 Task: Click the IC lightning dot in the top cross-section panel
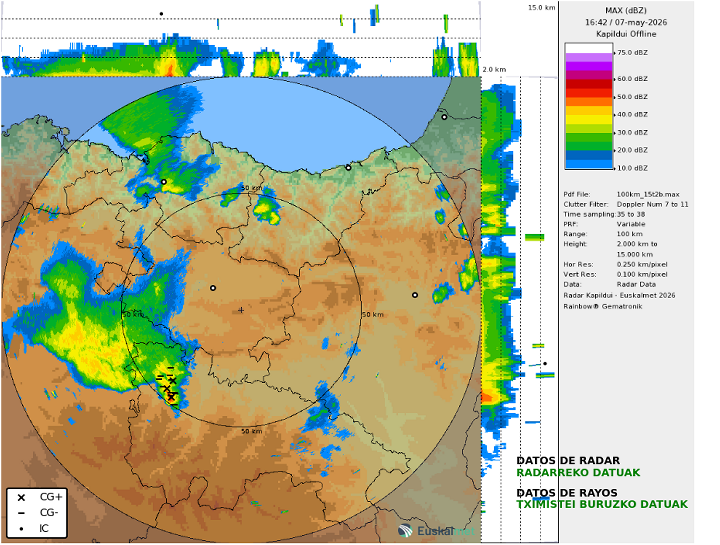pos(161,14)
